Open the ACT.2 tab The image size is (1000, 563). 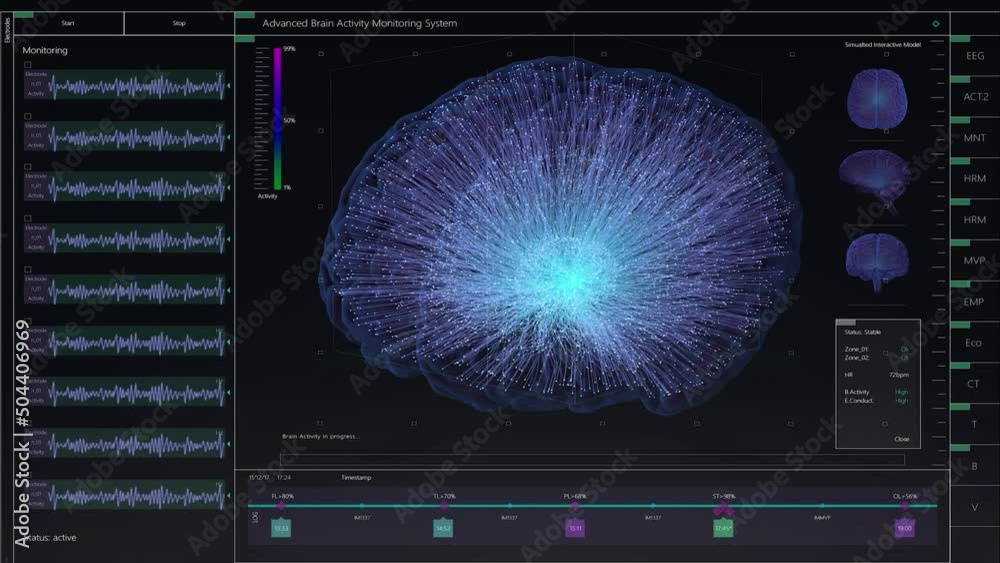[x=974, y=97]
